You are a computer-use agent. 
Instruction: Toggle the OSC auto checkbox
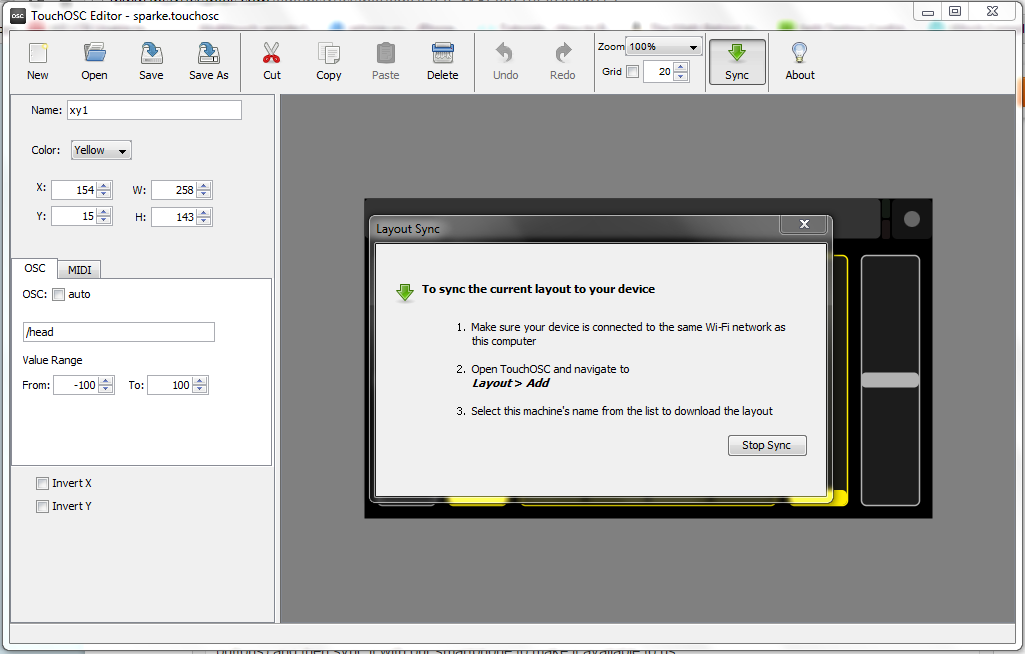[x=59, y=294]
